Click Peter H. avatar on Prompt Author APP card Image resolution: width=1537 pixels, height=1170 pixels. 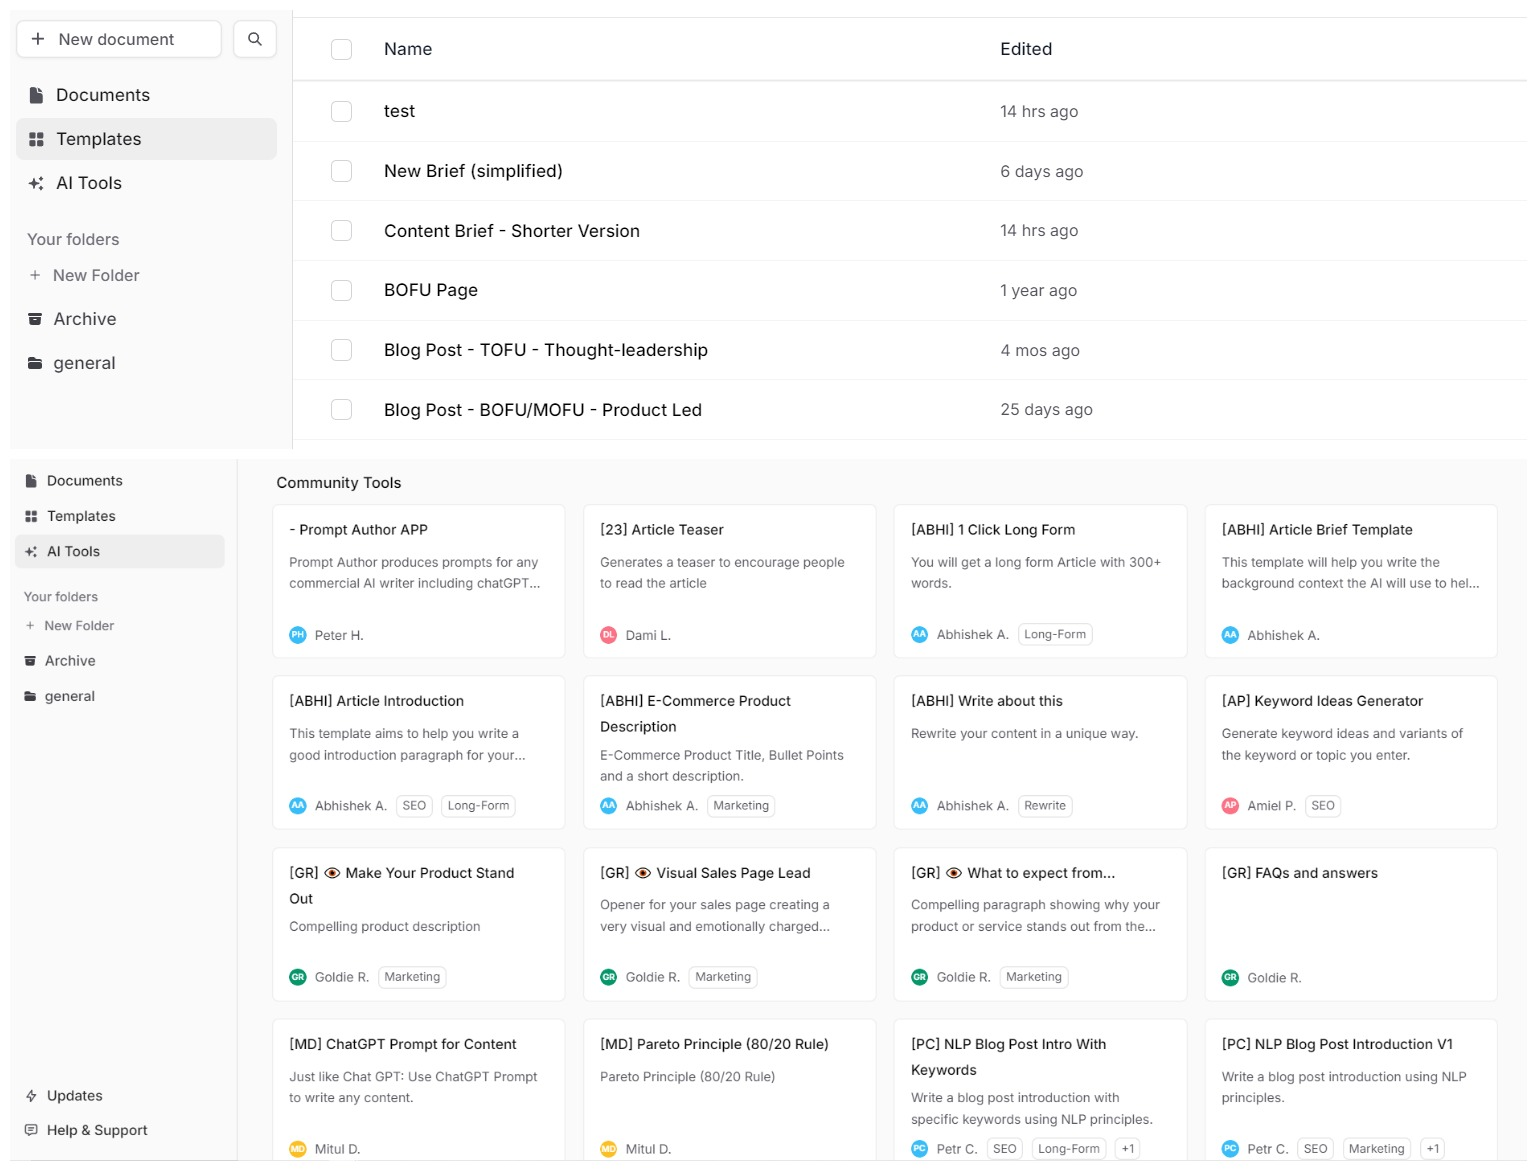pos(298,635)
